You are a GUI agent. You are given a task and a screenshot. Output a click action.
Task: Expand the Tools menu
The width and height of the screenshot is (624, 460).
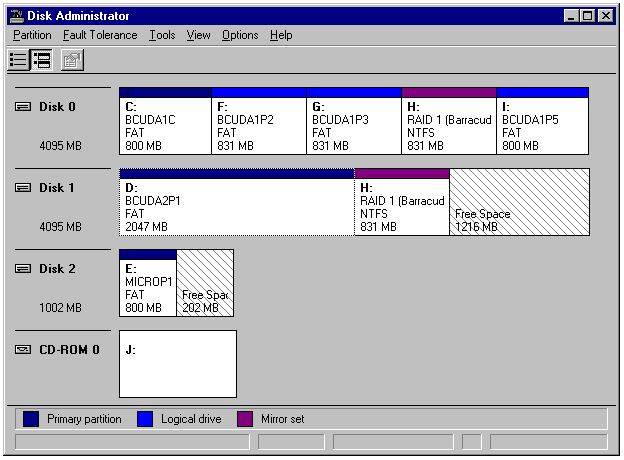162,35
